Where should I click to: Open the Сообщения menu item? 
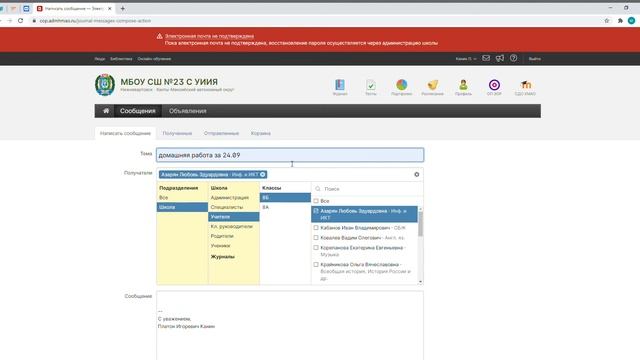[x=138, y=111]
